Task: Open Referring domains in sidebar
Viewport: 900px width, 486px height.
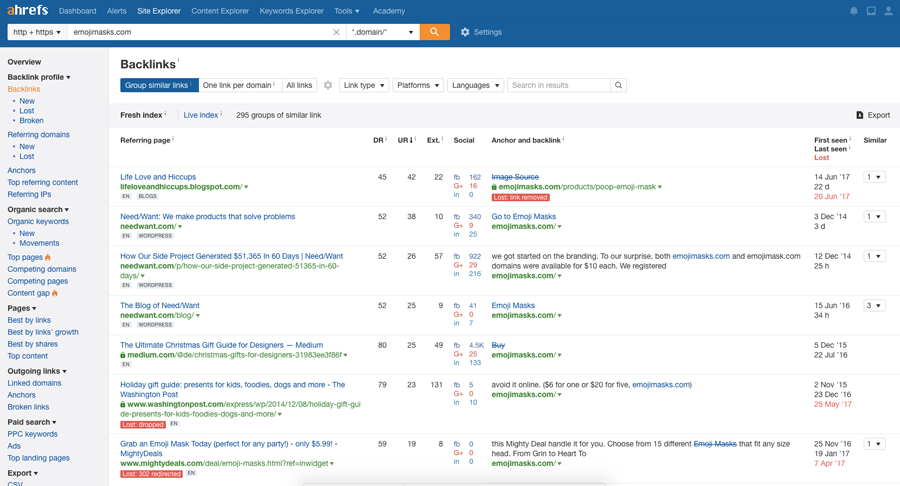Action: (x=38, y=134)
